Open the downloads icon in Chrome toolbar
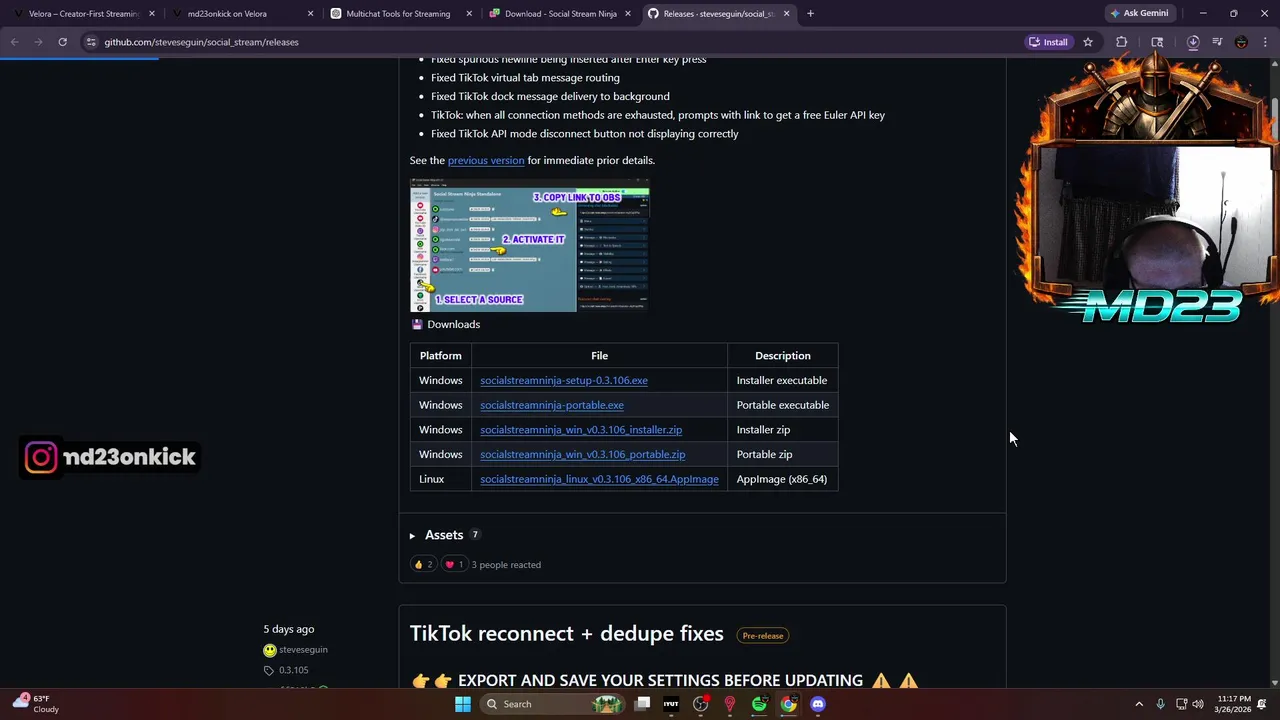 tap(1193, 42)
